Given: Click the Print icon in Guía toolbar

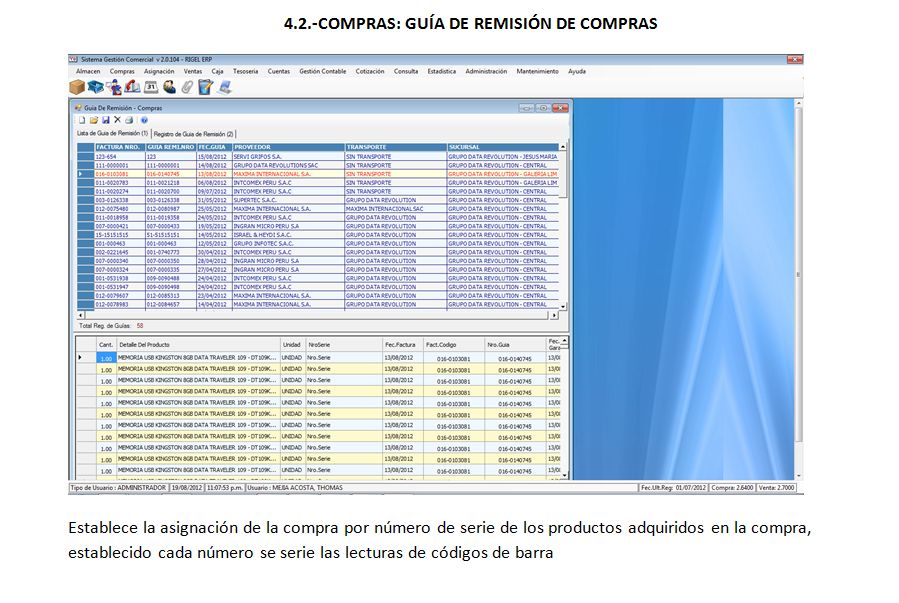Looking at the screenshot, I should coord(130,120).
